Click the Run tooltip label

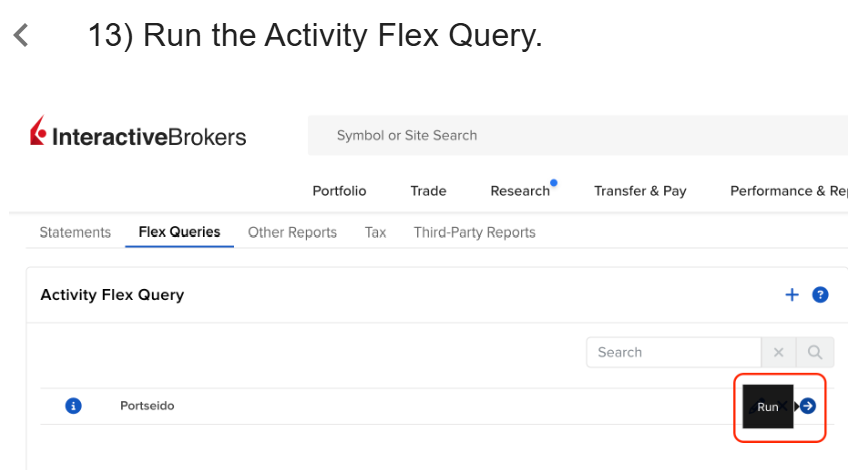click(767, 407)
